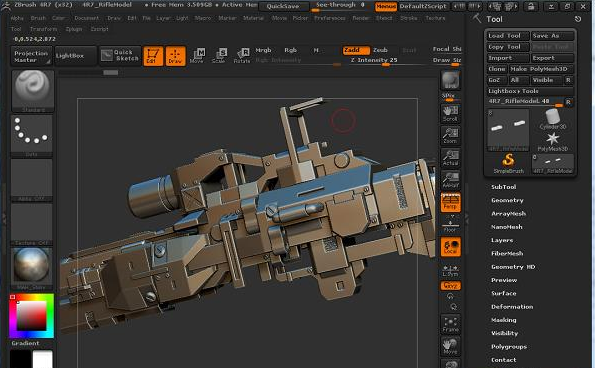Screen dimensions: 595x368
Task: Toggle Mrgb paint mode
Action: click(x=263, y=50)
